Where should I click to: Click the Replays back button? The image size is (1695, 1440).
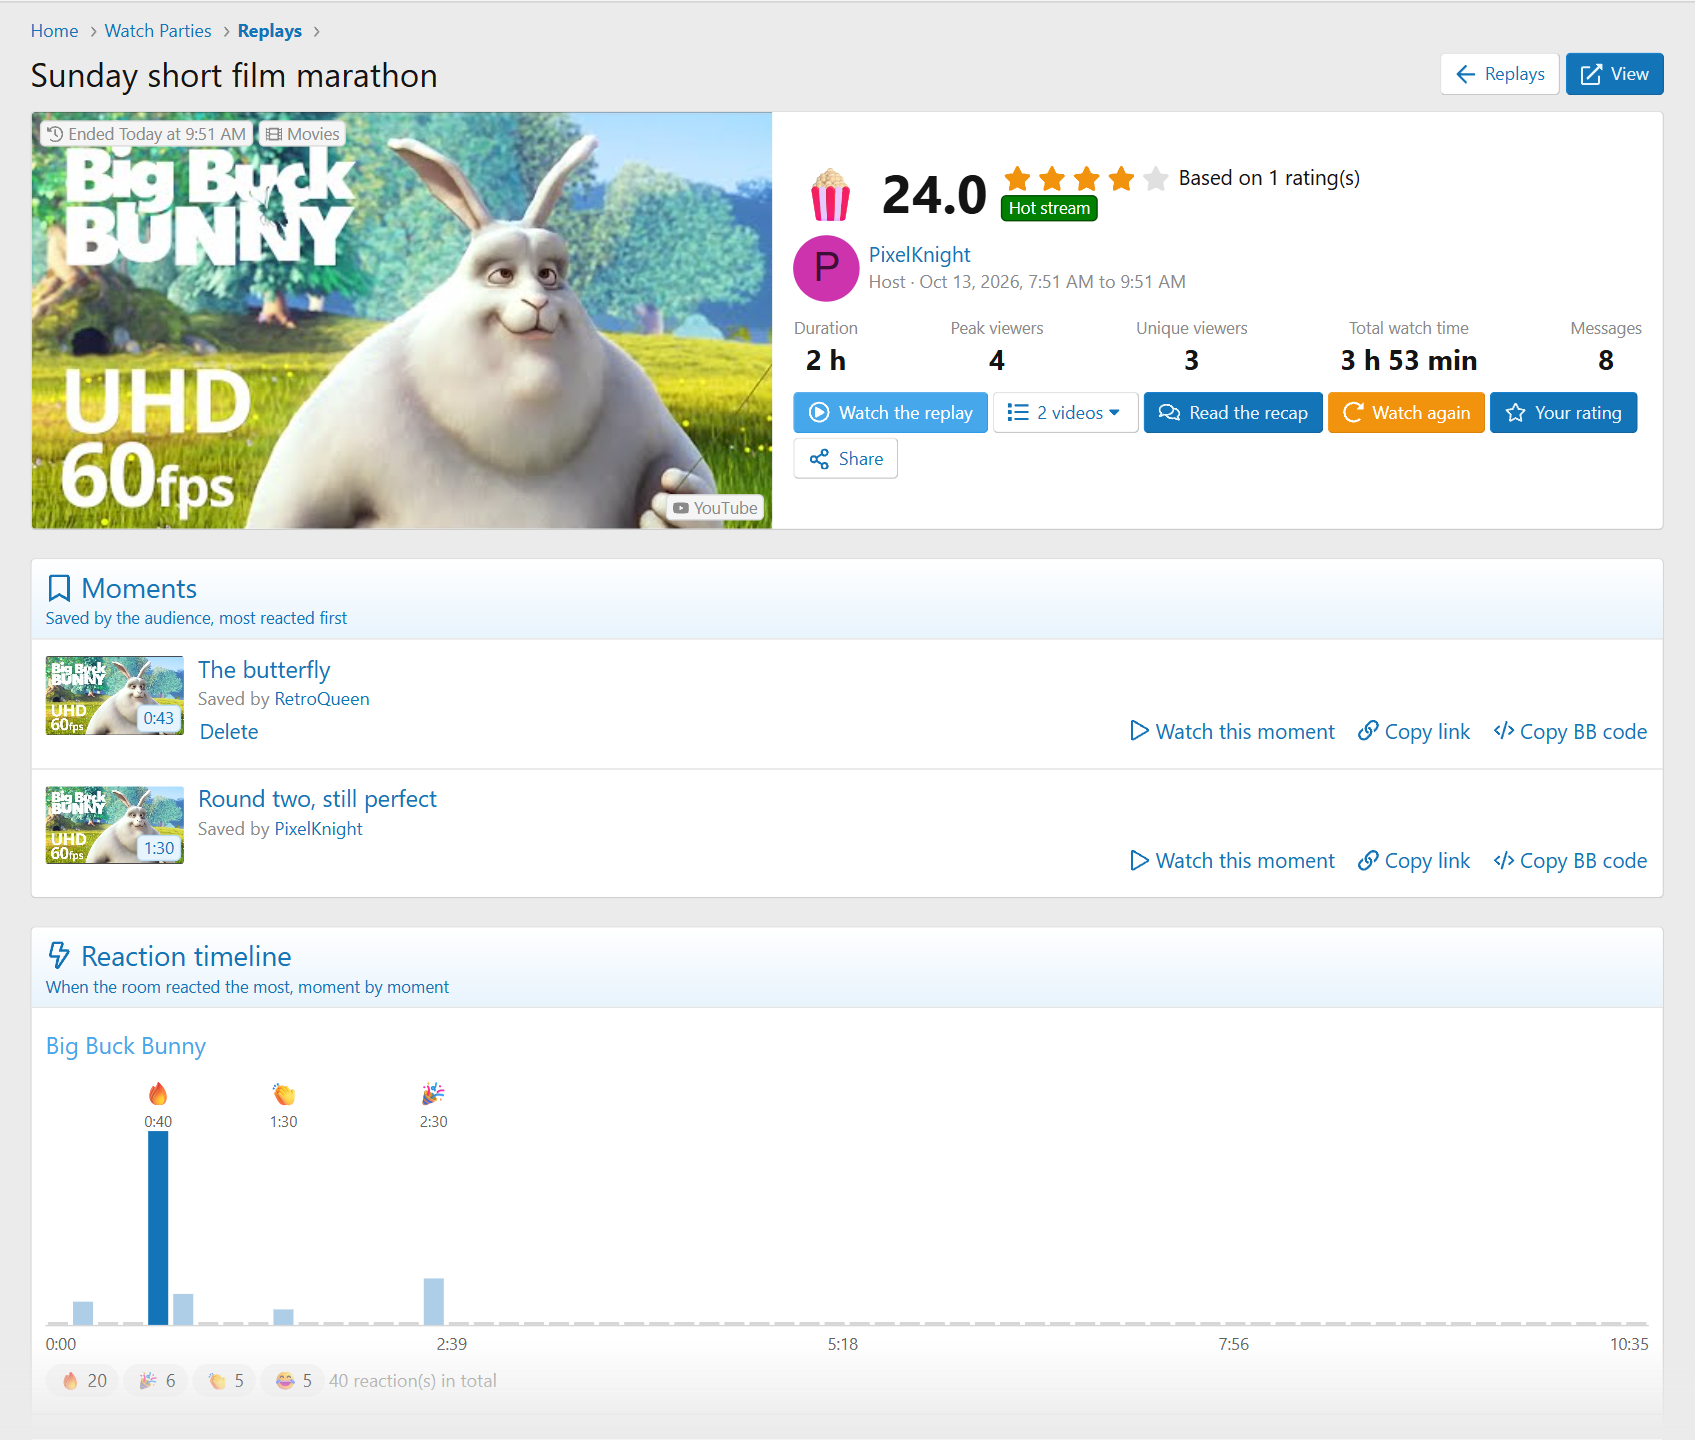click(1500, 74)
